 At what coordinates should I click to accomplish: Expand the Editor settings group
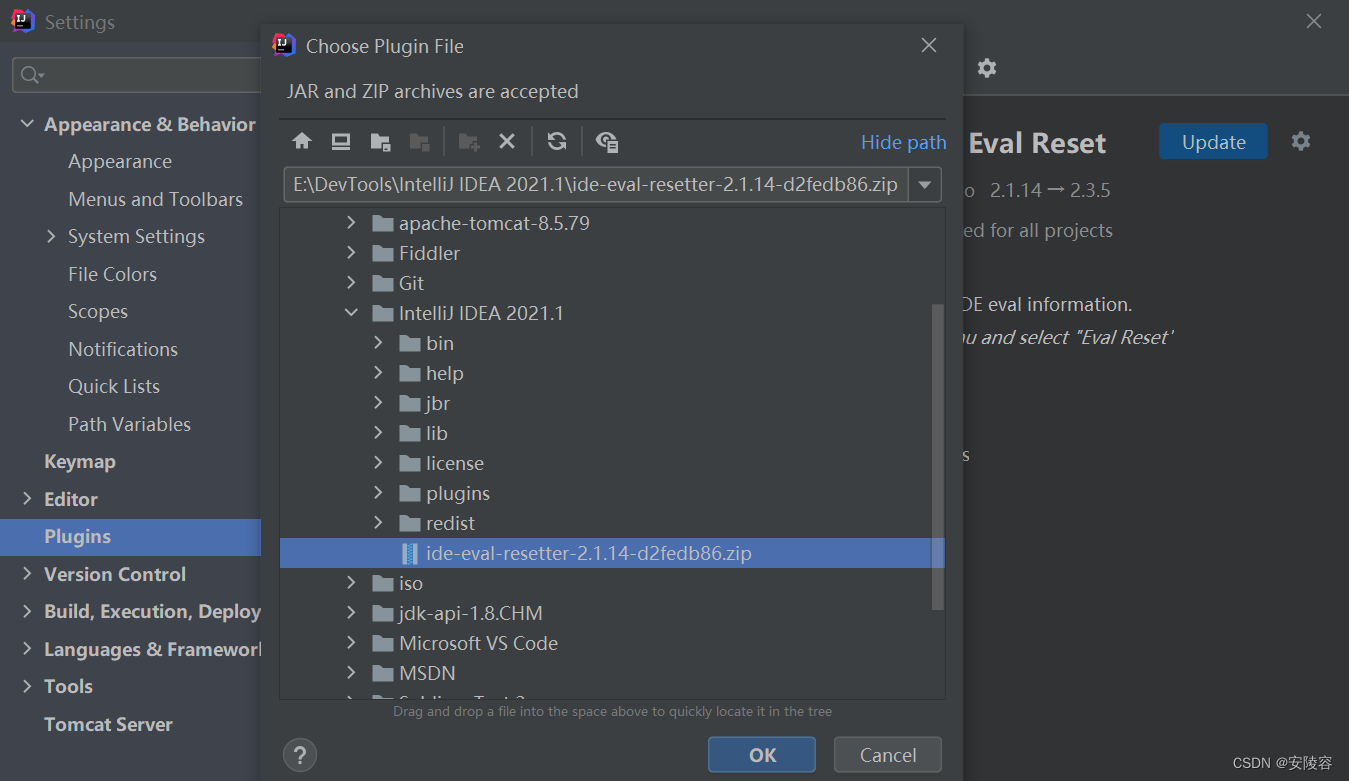(27, 499)
